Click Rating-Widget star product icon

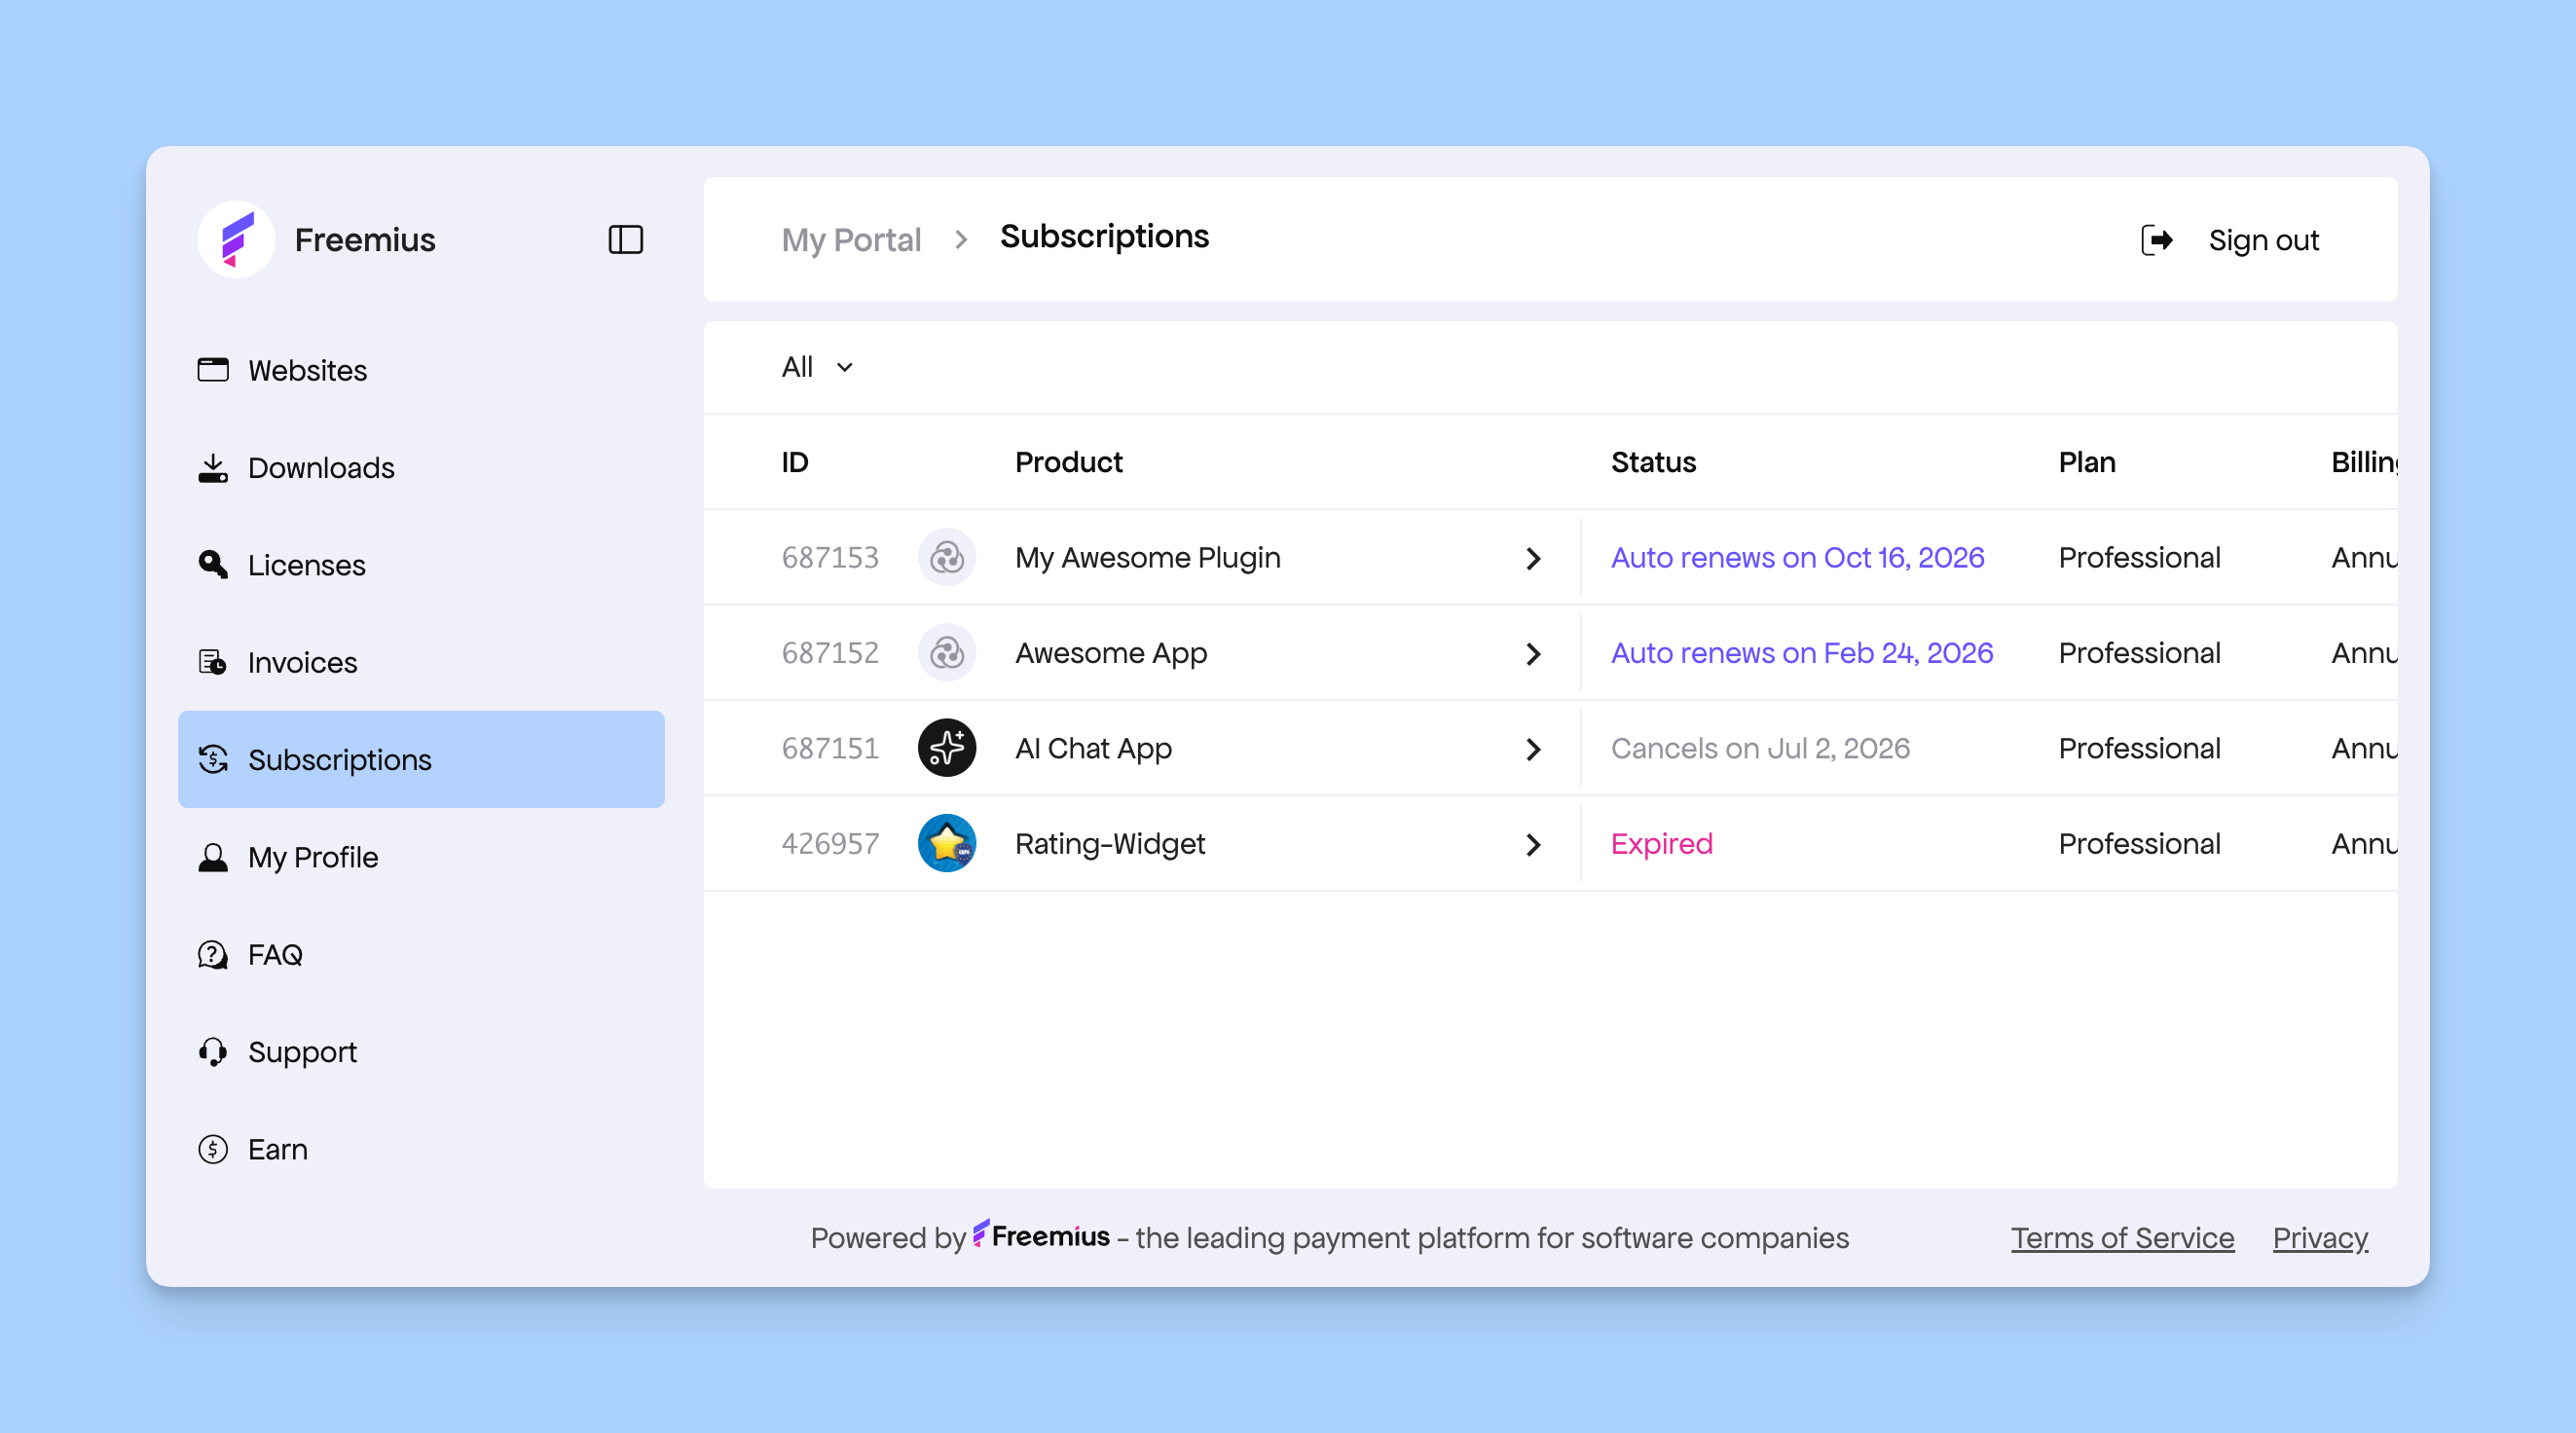[x=946, y=843]
